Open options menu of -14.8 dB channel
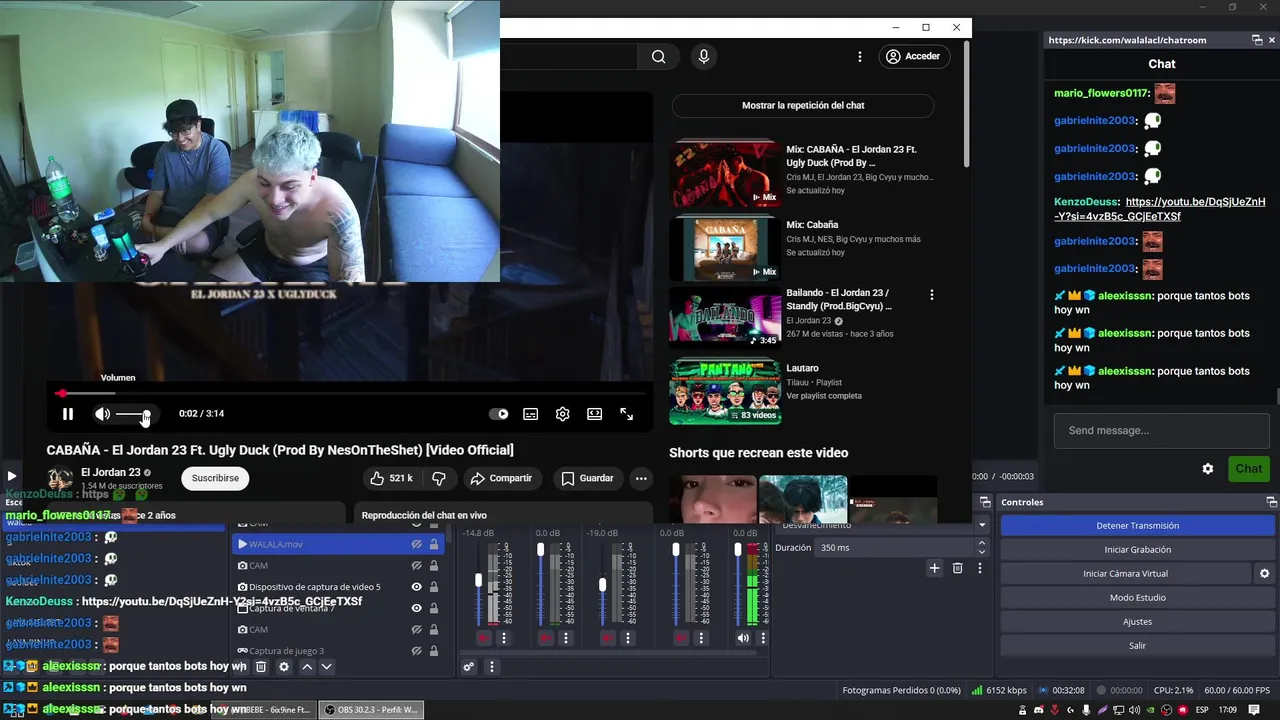The width and height of the screenshot is (1280, 720). [x=503, y=638]
